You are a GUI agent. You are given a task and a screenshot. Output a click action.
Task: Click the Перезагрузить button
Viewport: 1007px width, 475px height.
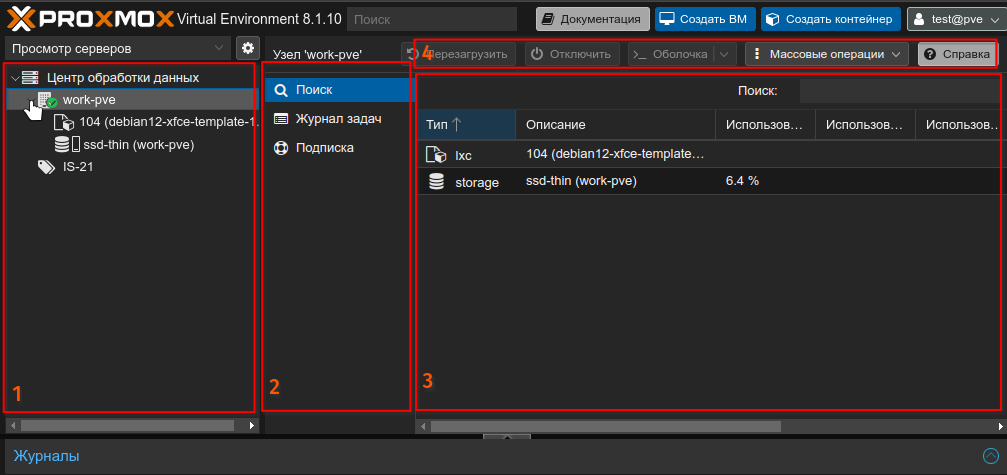459,54
